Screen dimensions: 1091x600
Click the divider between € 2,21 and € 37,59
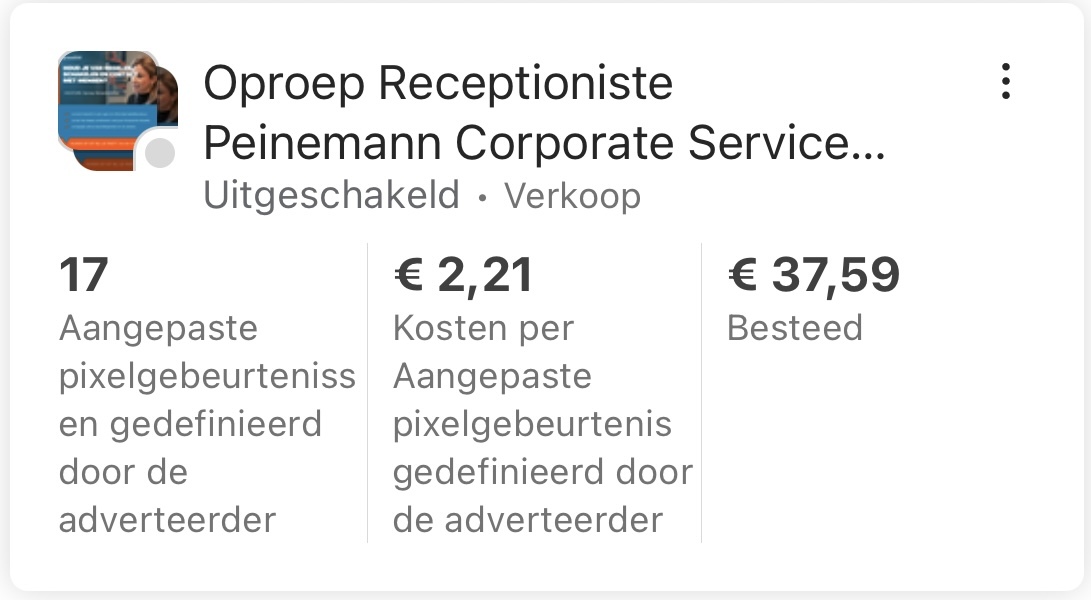click(x=702, y=392)
